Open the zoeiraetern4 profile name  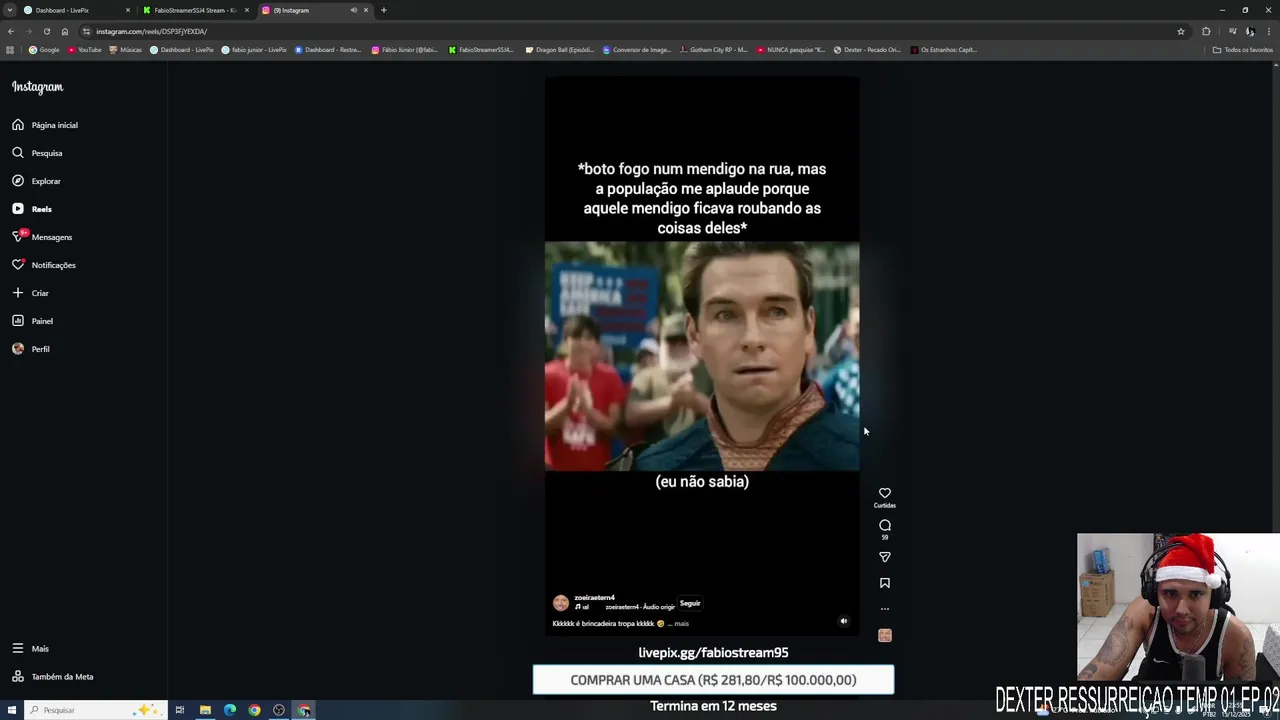(594, 598)
